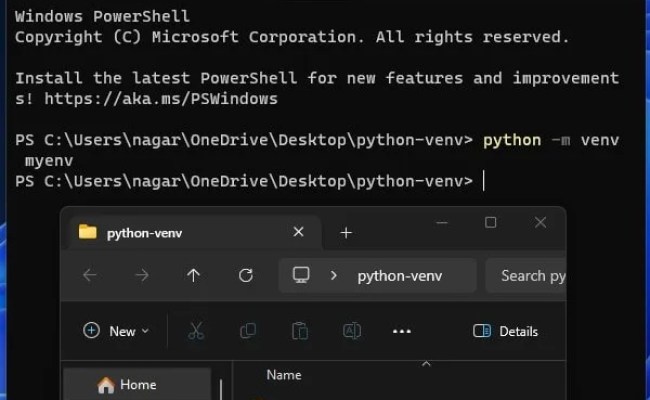Select the python-venv Explorer tab
The width and height of the screenshot is (650, 400).
(195, 233)
